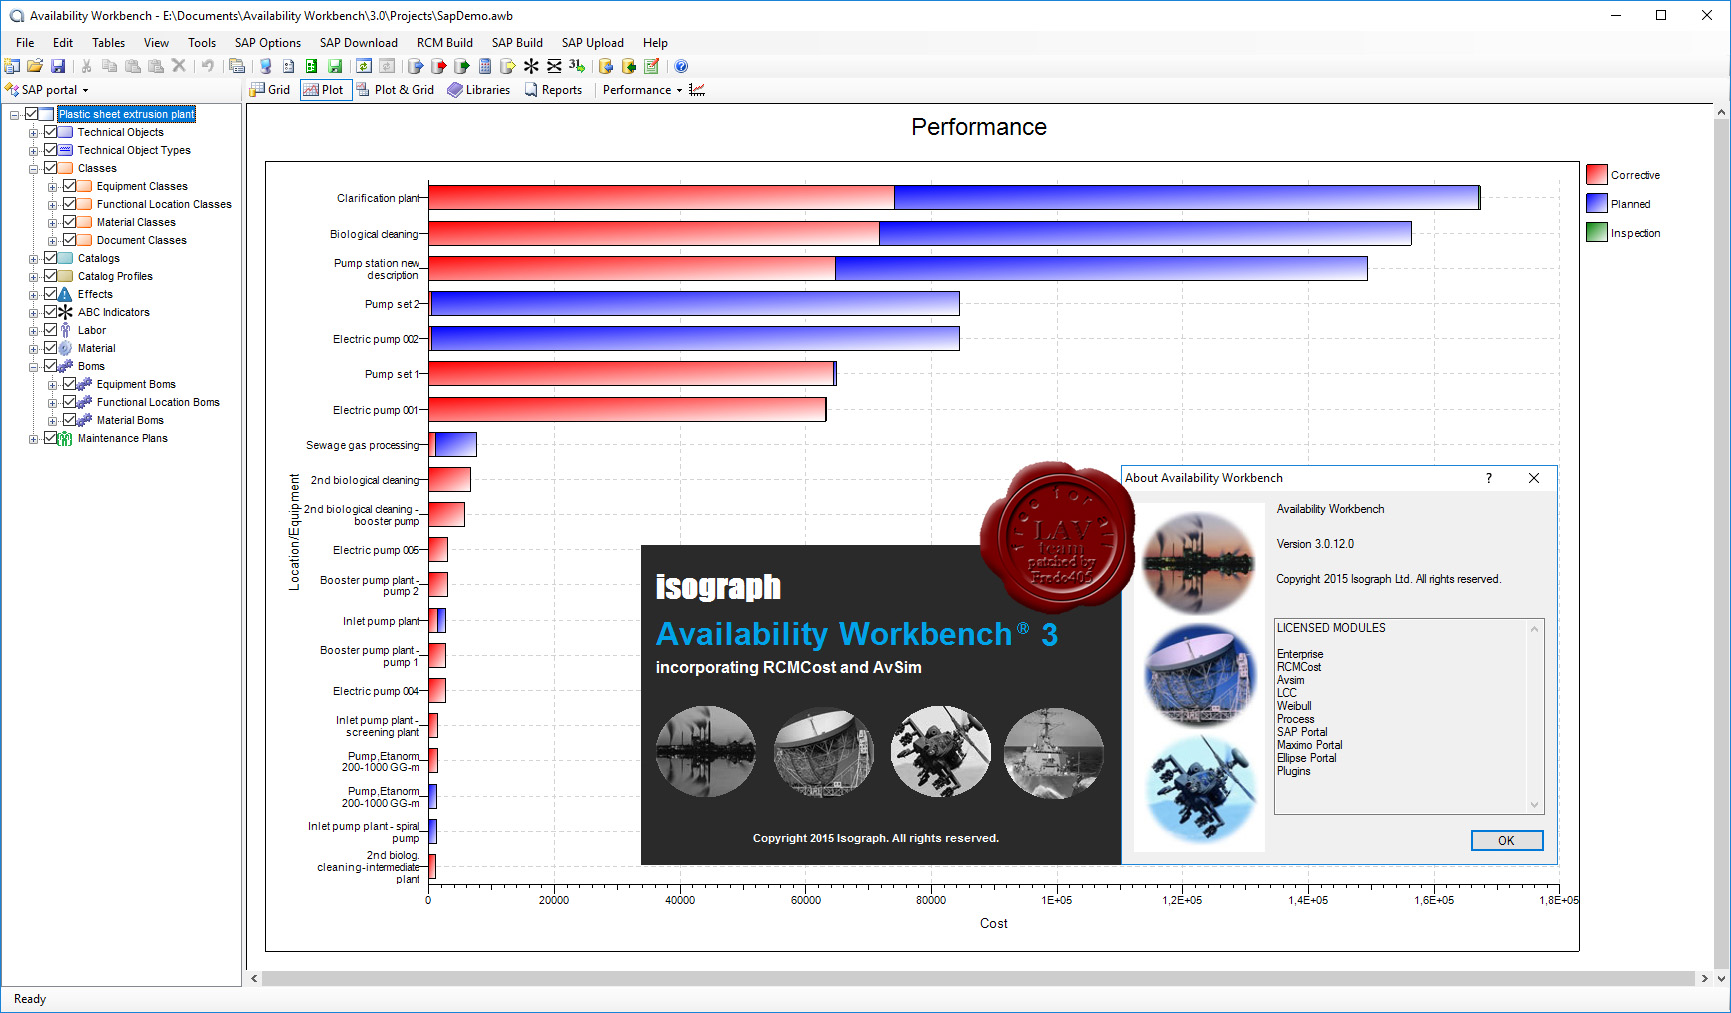Screen dimensions: 1731x1013
Task: Click the X delete icon in toolbar
Action: (x=179, y=66)
